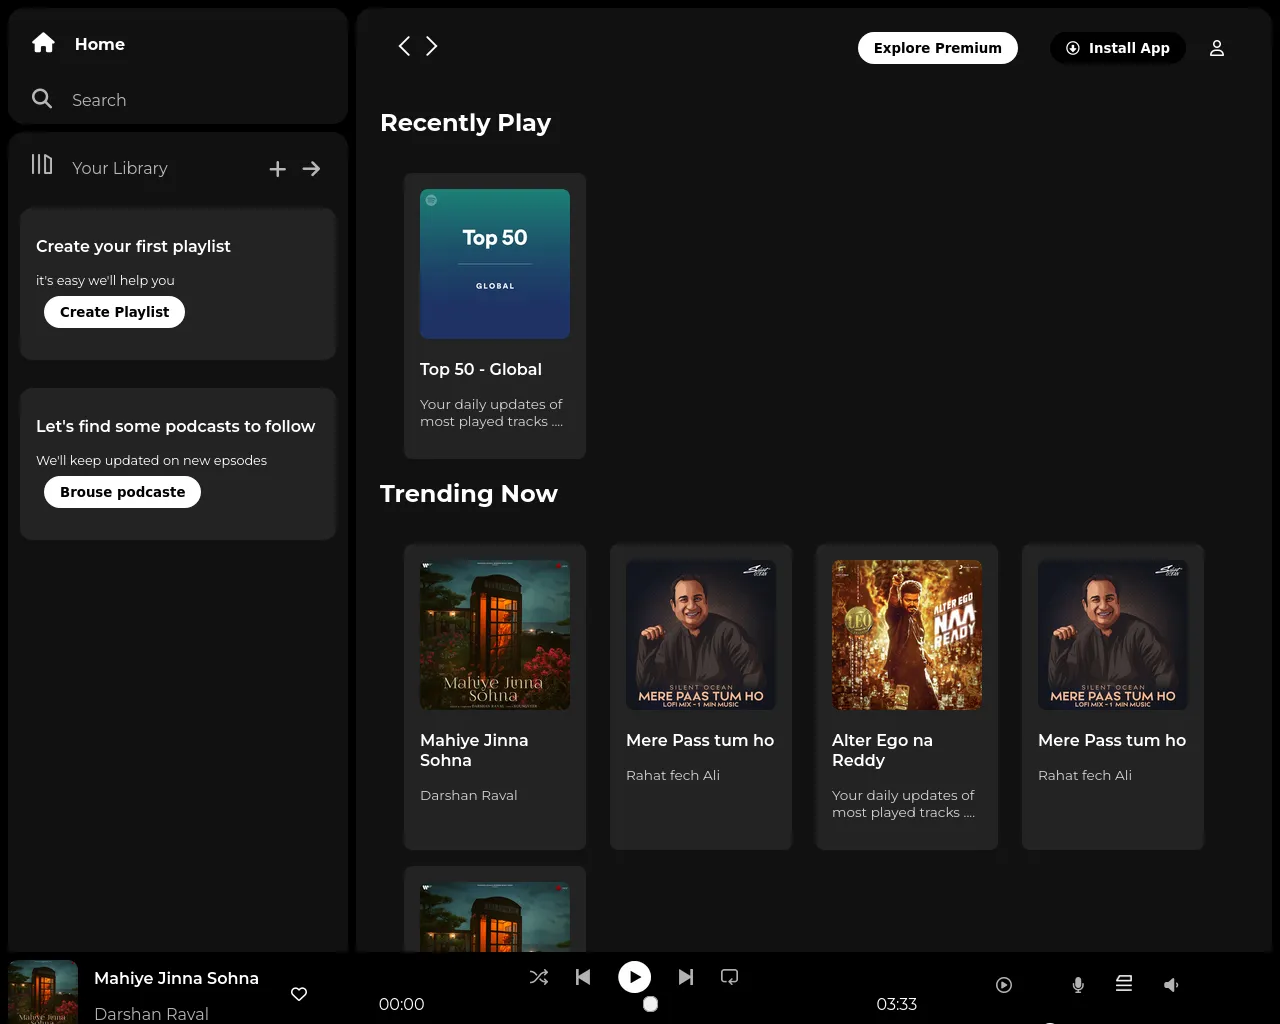Click the Recently Play heading
The width and height of the screenshot is (1280, 1024).
point(466,123)
